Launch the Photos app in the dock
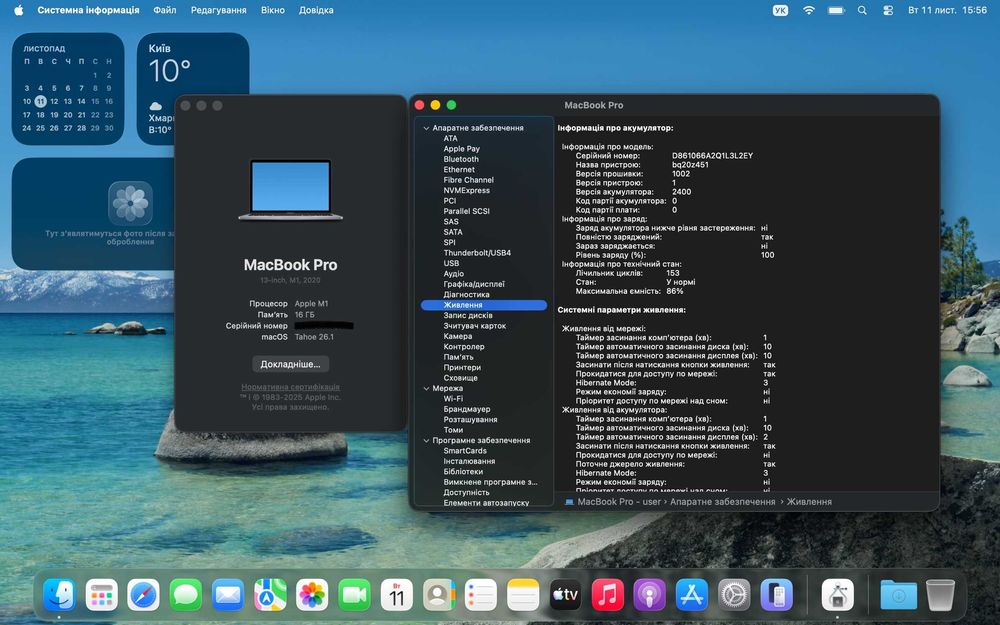The image size is (1000, 625). 312,596
